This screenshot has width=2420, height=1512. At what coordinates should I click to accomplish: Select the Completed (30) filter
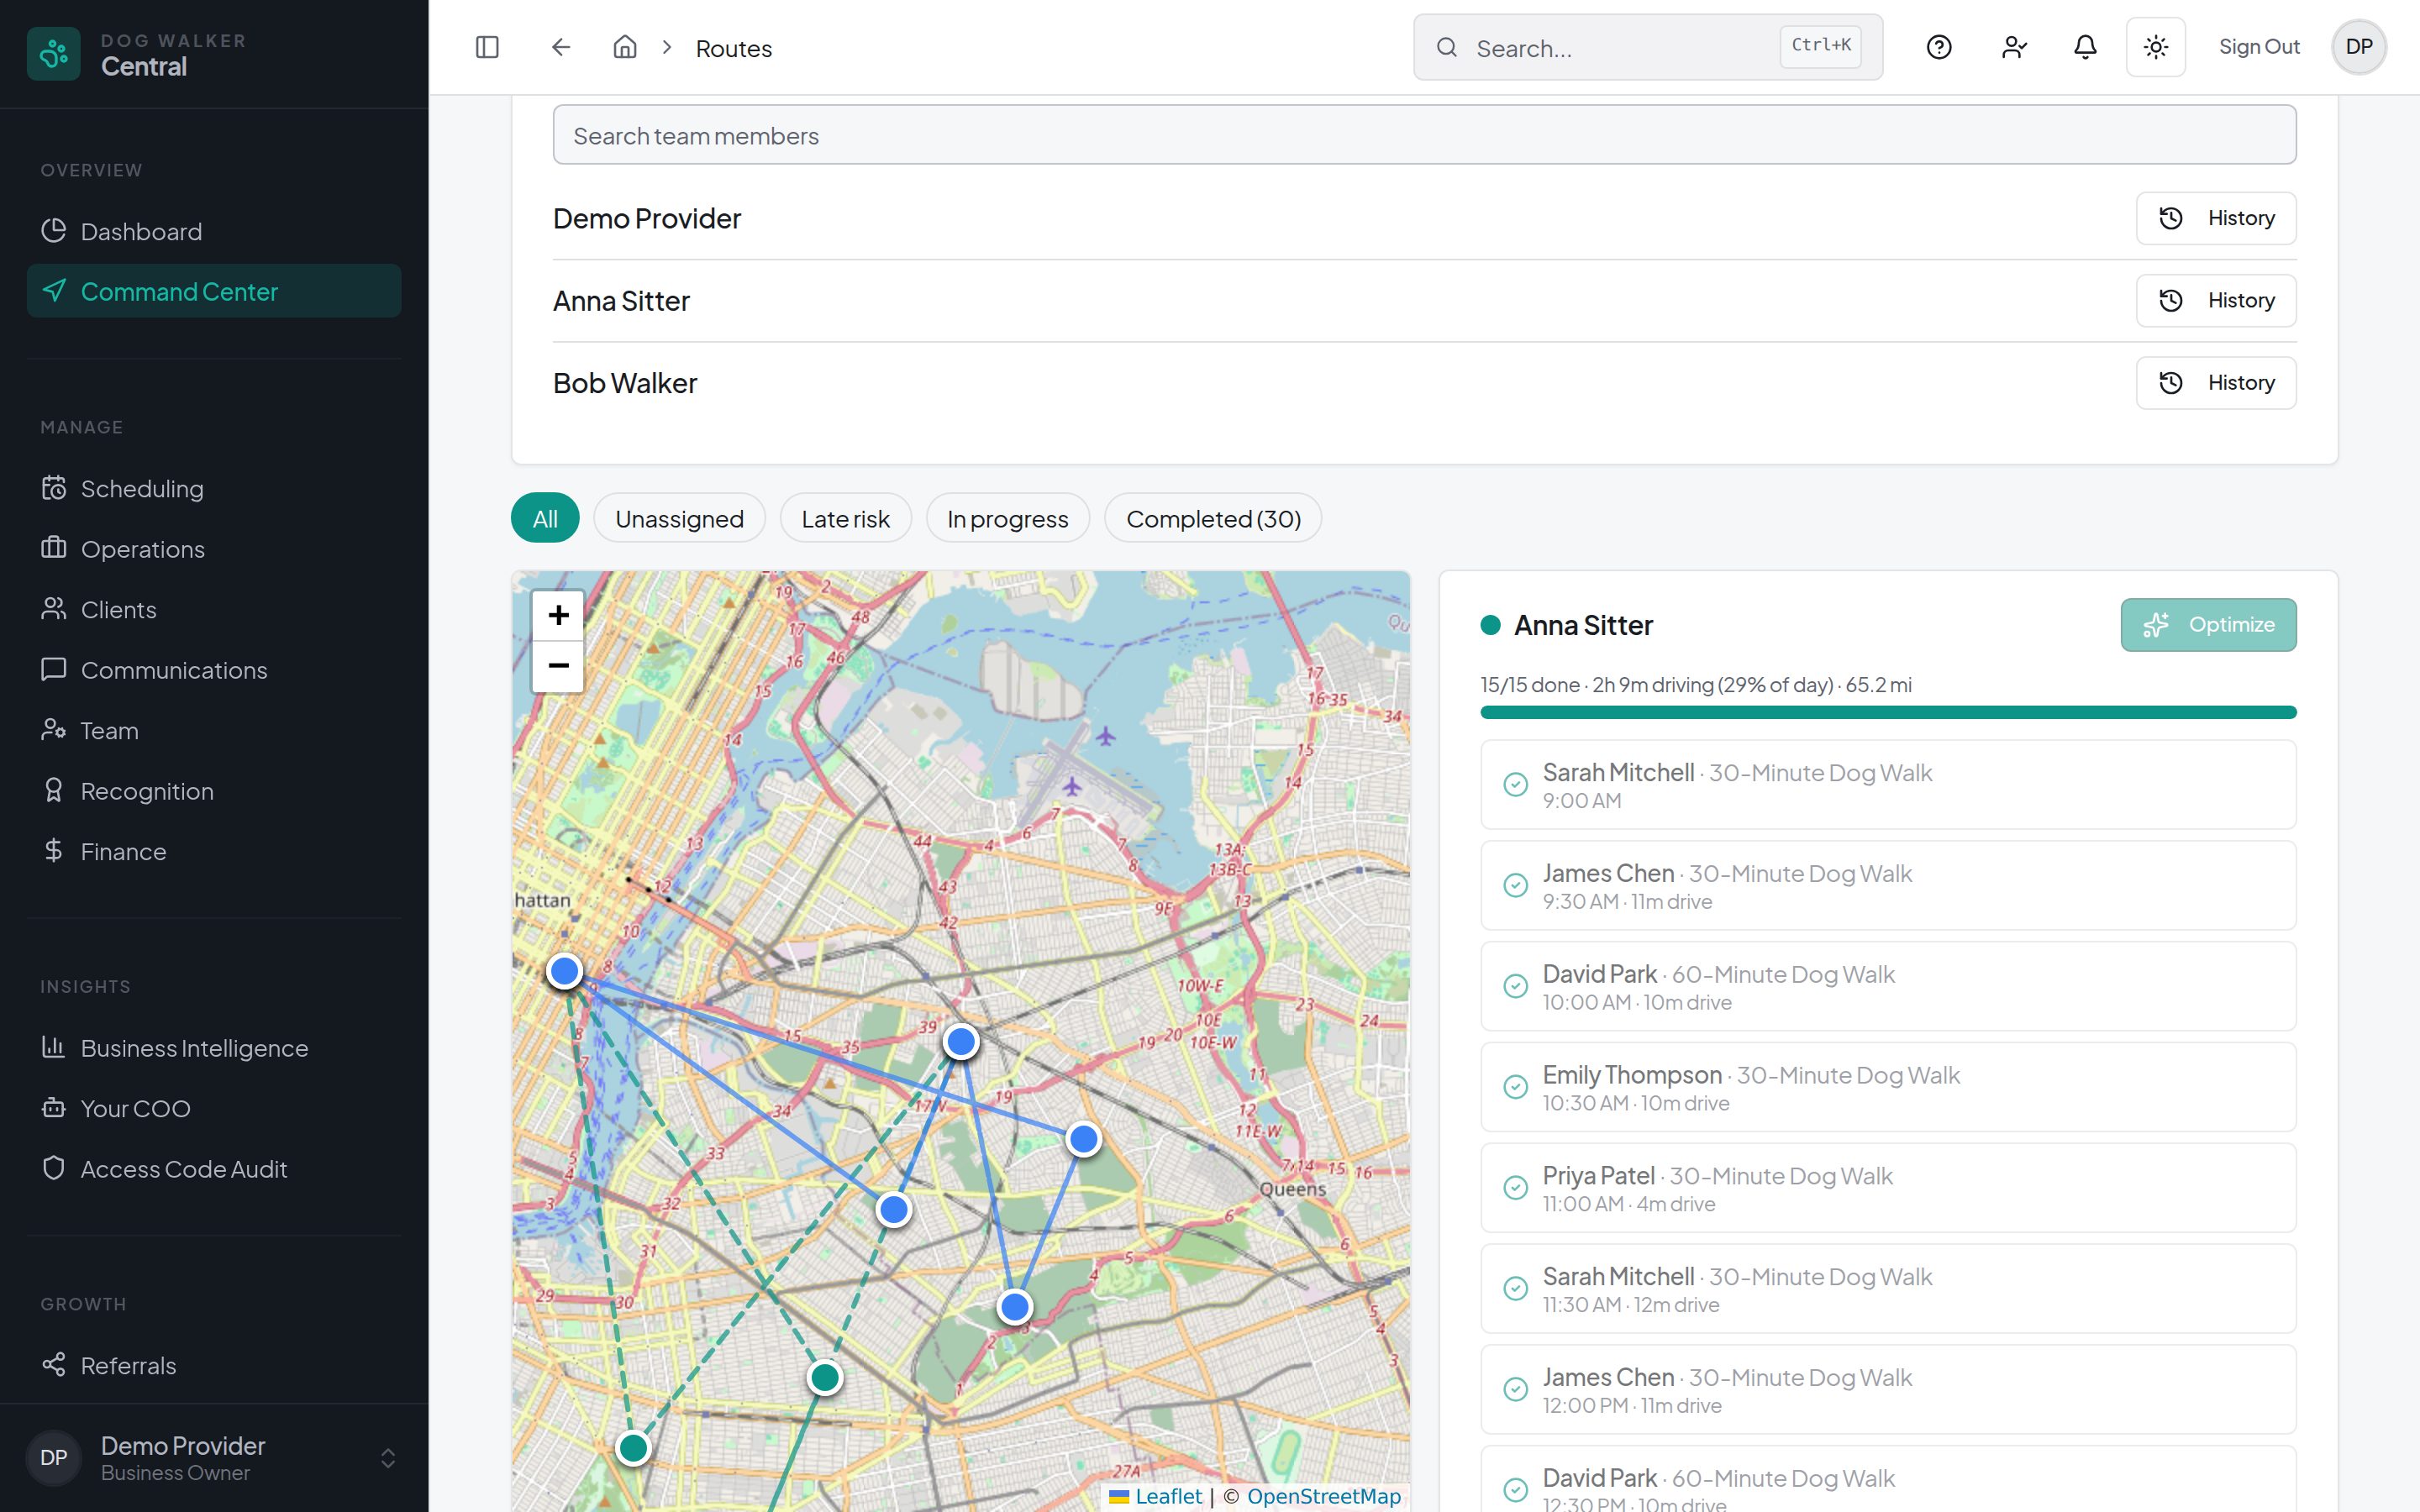1213,518
